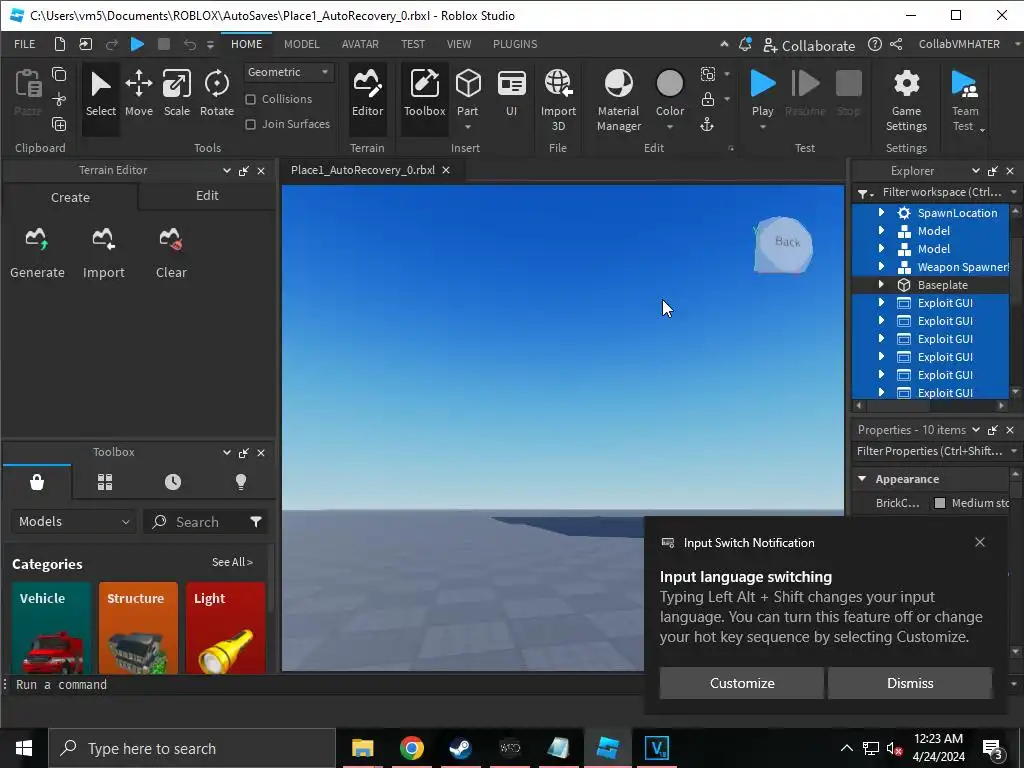Expand the Baseplate tree item

(881, 285)
